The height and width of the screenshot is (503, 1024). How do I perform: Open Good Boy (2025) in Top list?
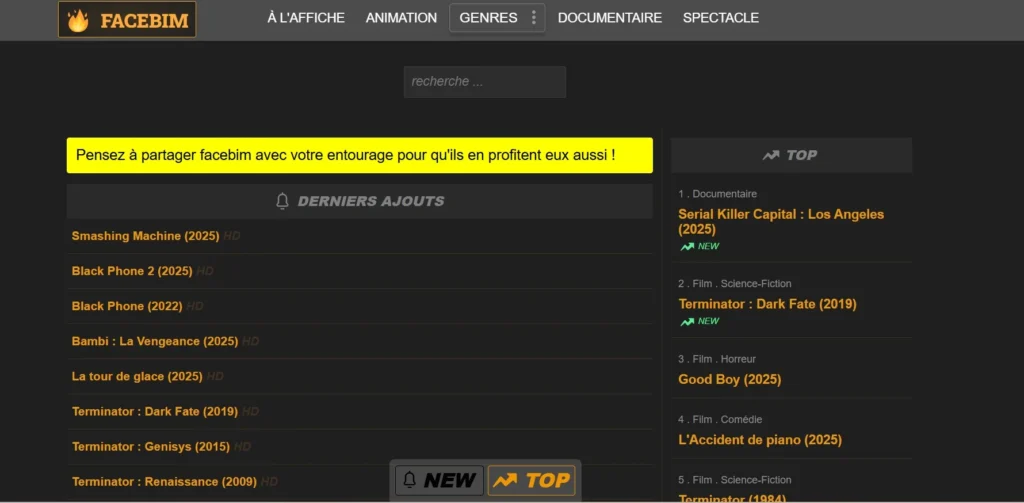pyautogui.click(x=729, y=379)
